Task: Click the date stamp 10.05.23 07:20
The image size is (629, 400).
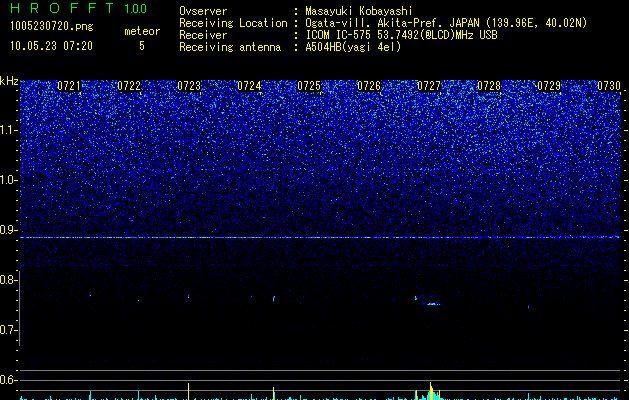Action: point(51,46)
